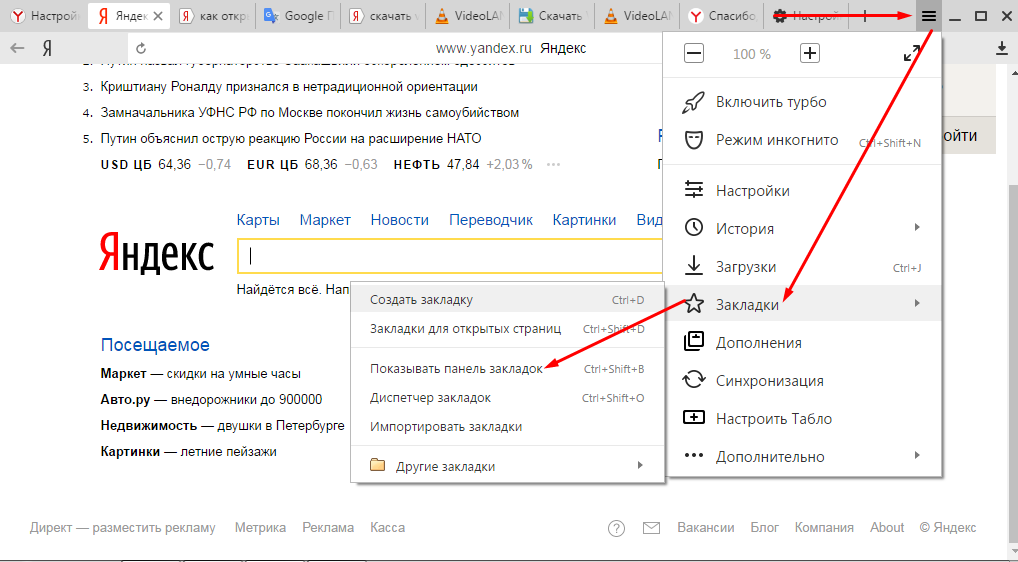The image size is (1018, 562).
Task: Expand the Другие закладки folder
Action: click(445, 466)
